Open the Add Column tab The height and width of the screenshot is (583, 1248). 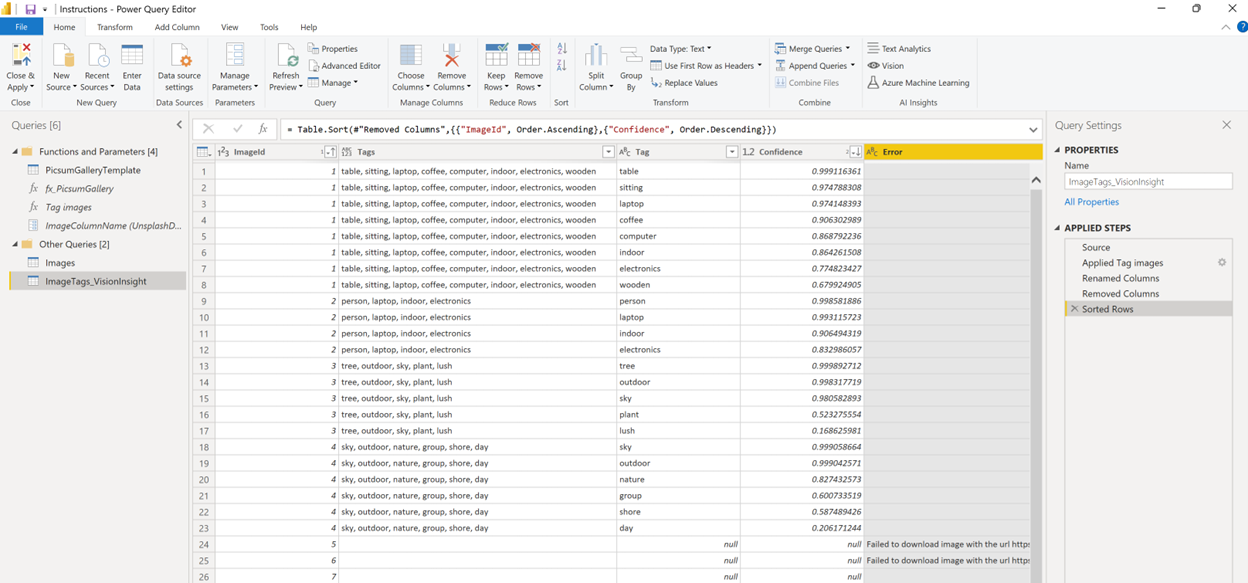[x=177, y=27]
